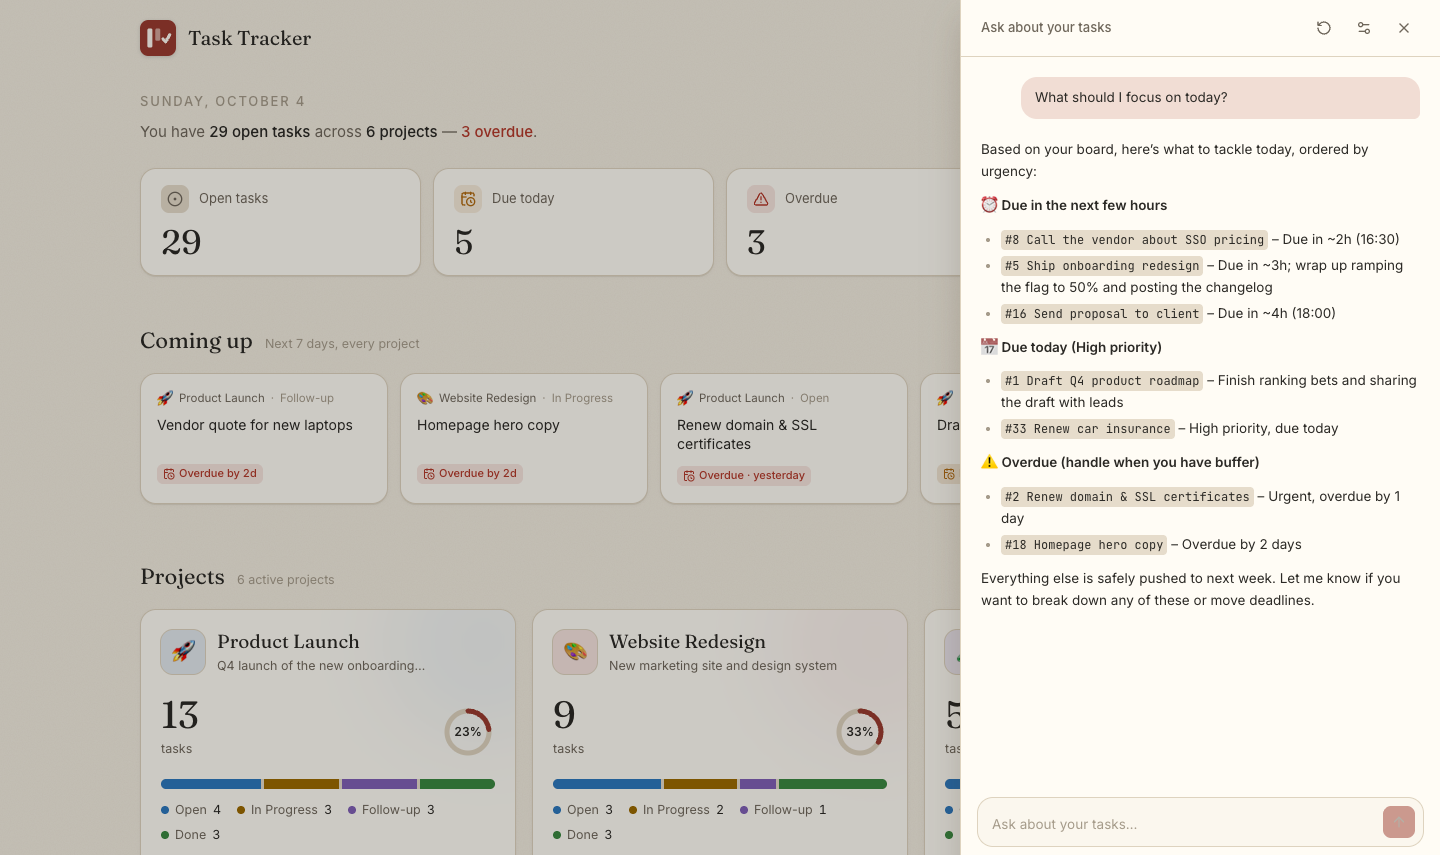
Task: Click rocket icon on Vendor quote card
Action: click(x=165, y=398)
